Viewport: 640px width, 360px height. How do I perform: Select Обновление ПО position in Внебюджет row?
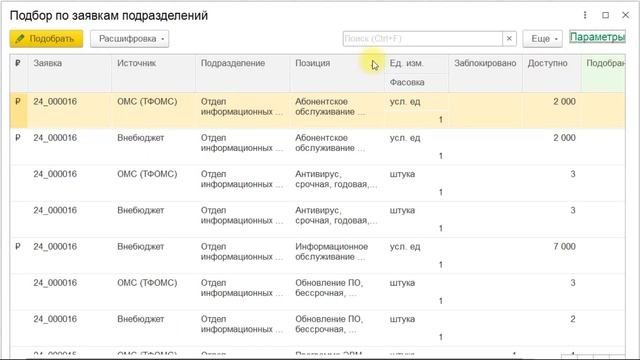(x=329, y=324)
